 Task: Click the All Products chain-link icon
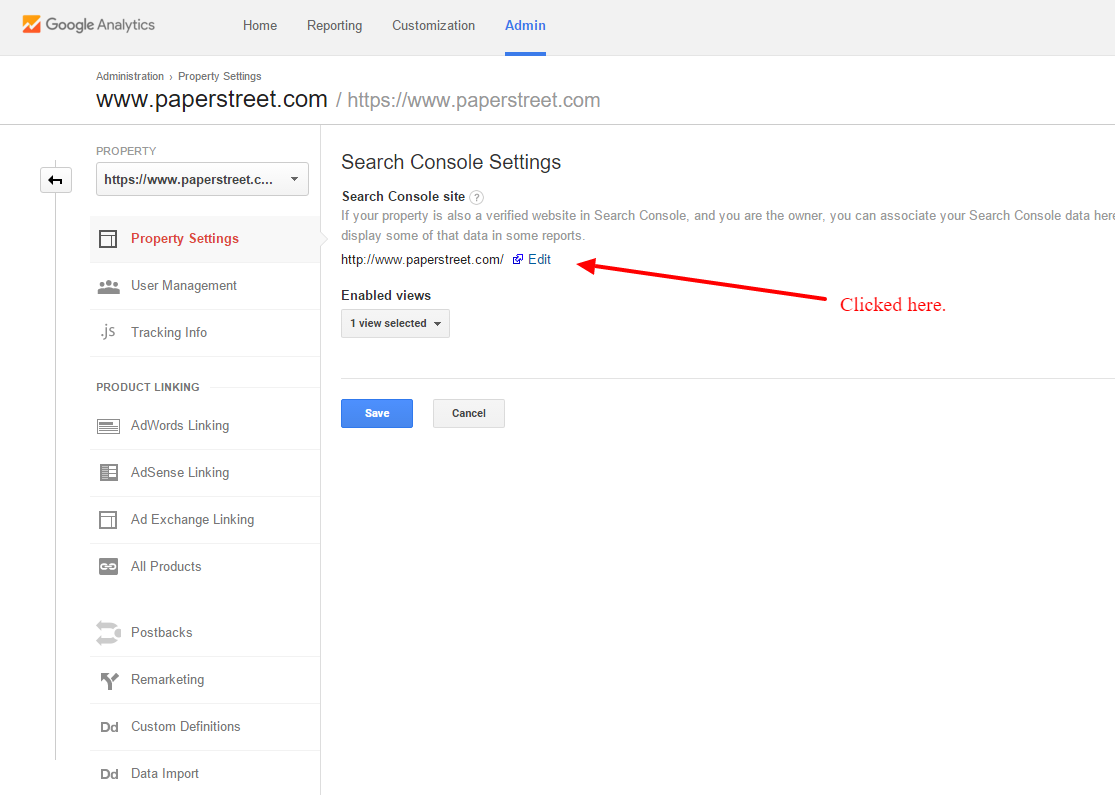click(108, 567)
